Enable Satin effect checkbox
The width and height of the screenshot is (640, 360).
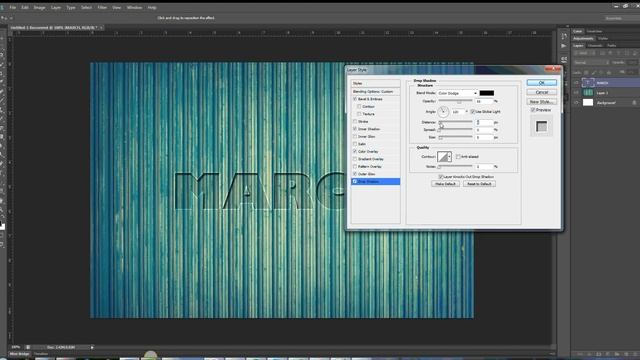355,144
